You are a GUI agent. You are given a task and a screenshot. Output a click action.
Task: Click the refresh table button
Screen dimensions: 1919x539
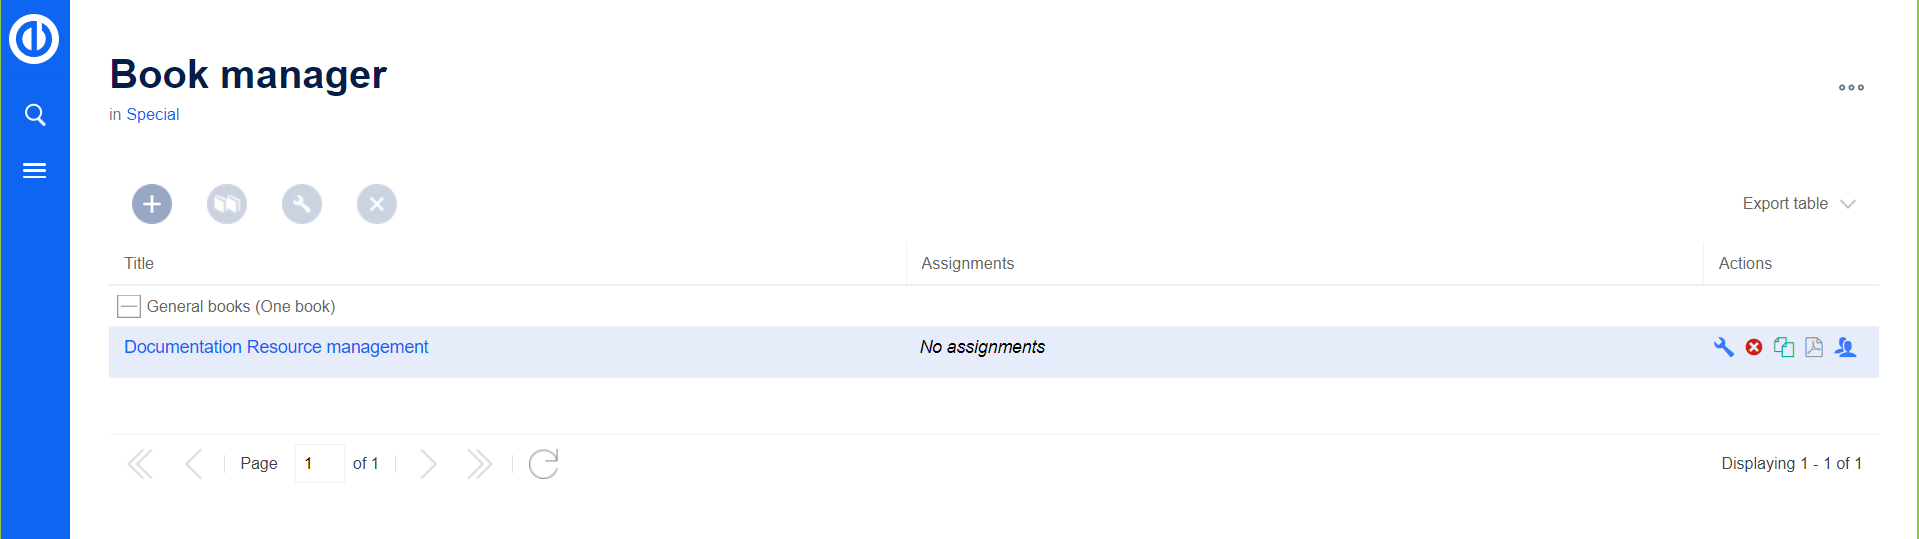[x=543, y=464]
